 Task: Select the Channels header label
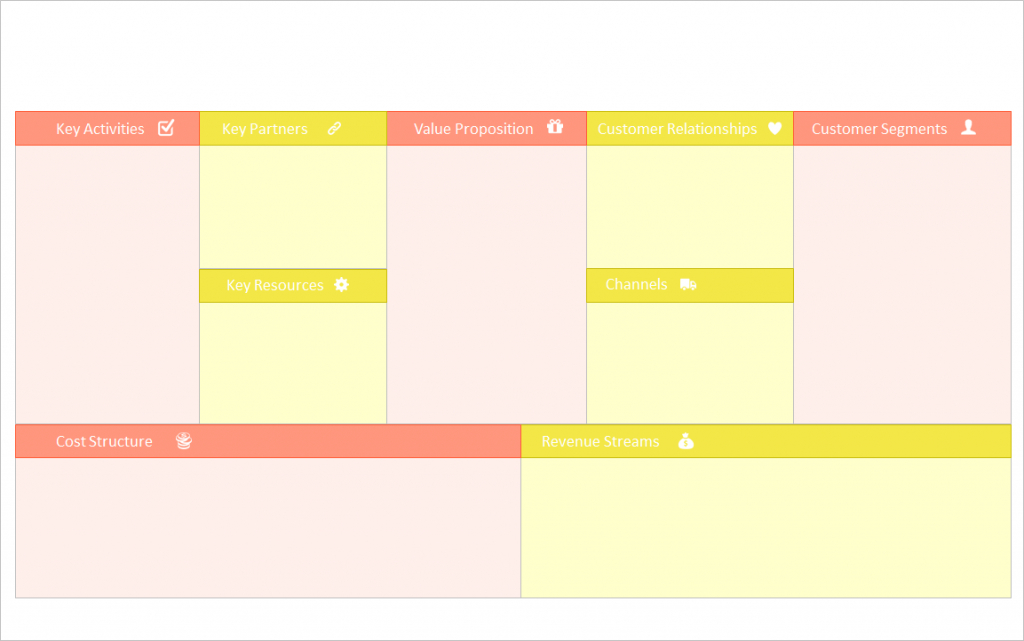click(x=636, y=285)
